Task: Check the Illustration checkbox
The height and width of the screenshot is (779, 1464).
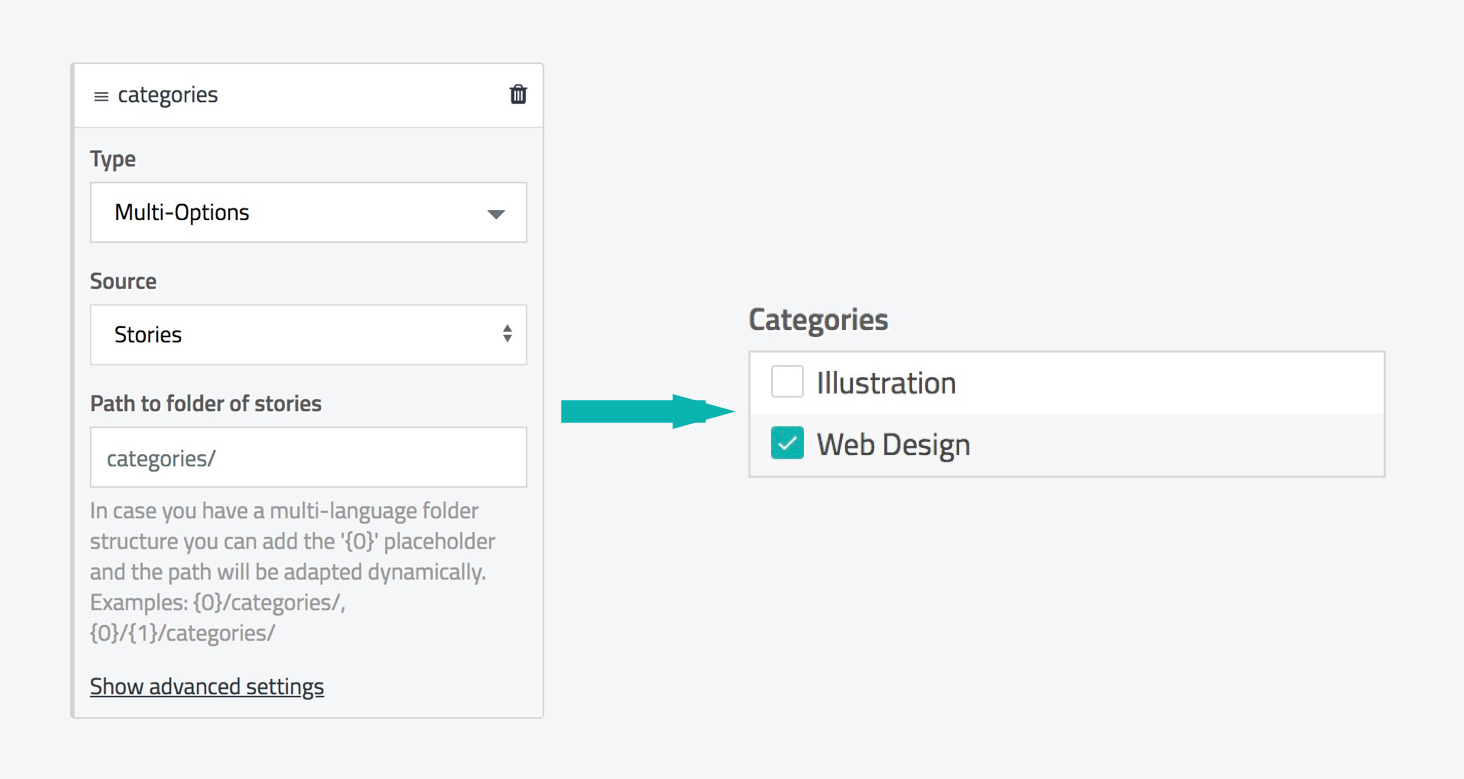Action: click(x=788, y=382)
